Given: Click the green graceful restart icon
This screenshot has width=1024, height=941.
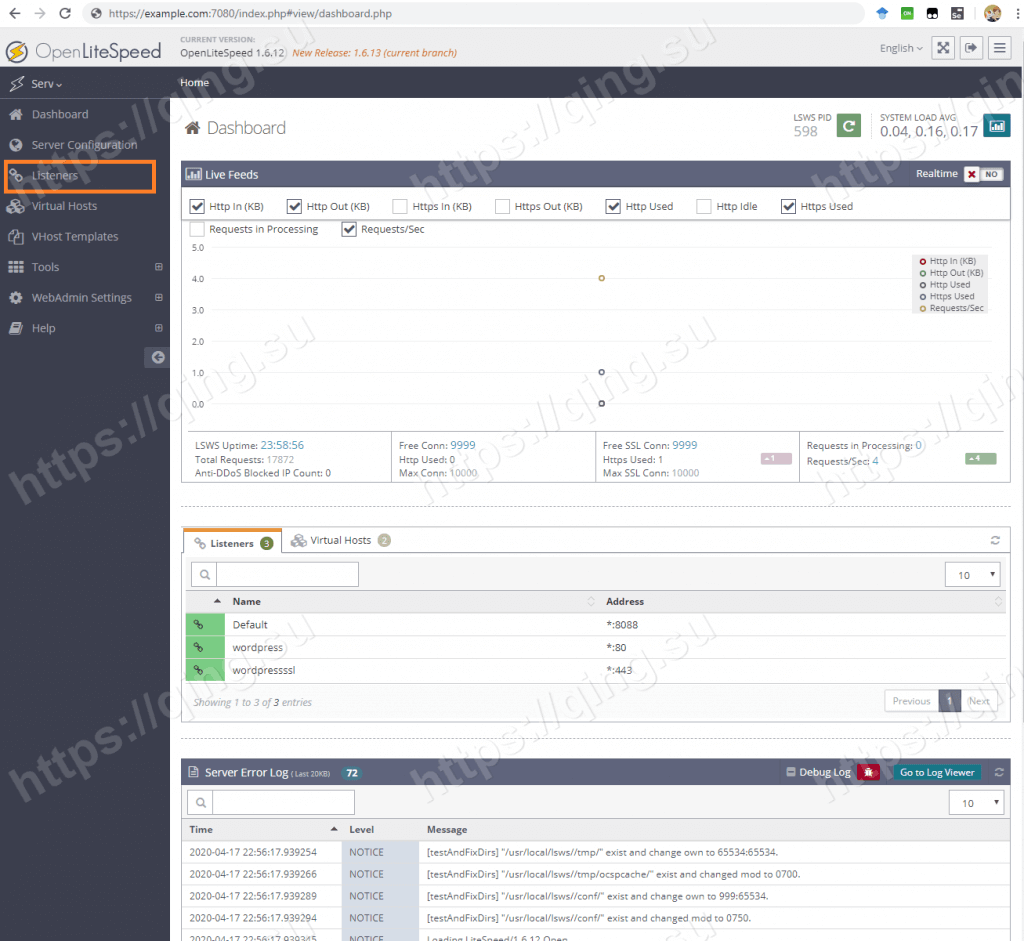Looking at the screenshot, I should point(848,126).
